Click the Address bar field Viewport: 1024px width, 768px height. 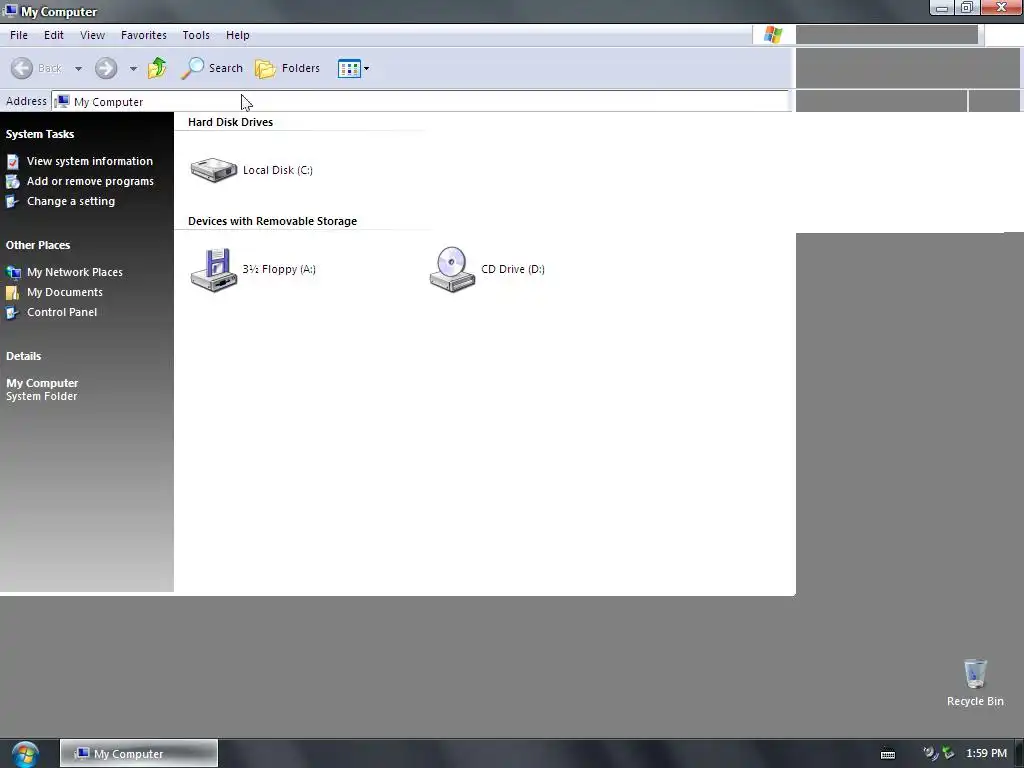coord(420,101)
